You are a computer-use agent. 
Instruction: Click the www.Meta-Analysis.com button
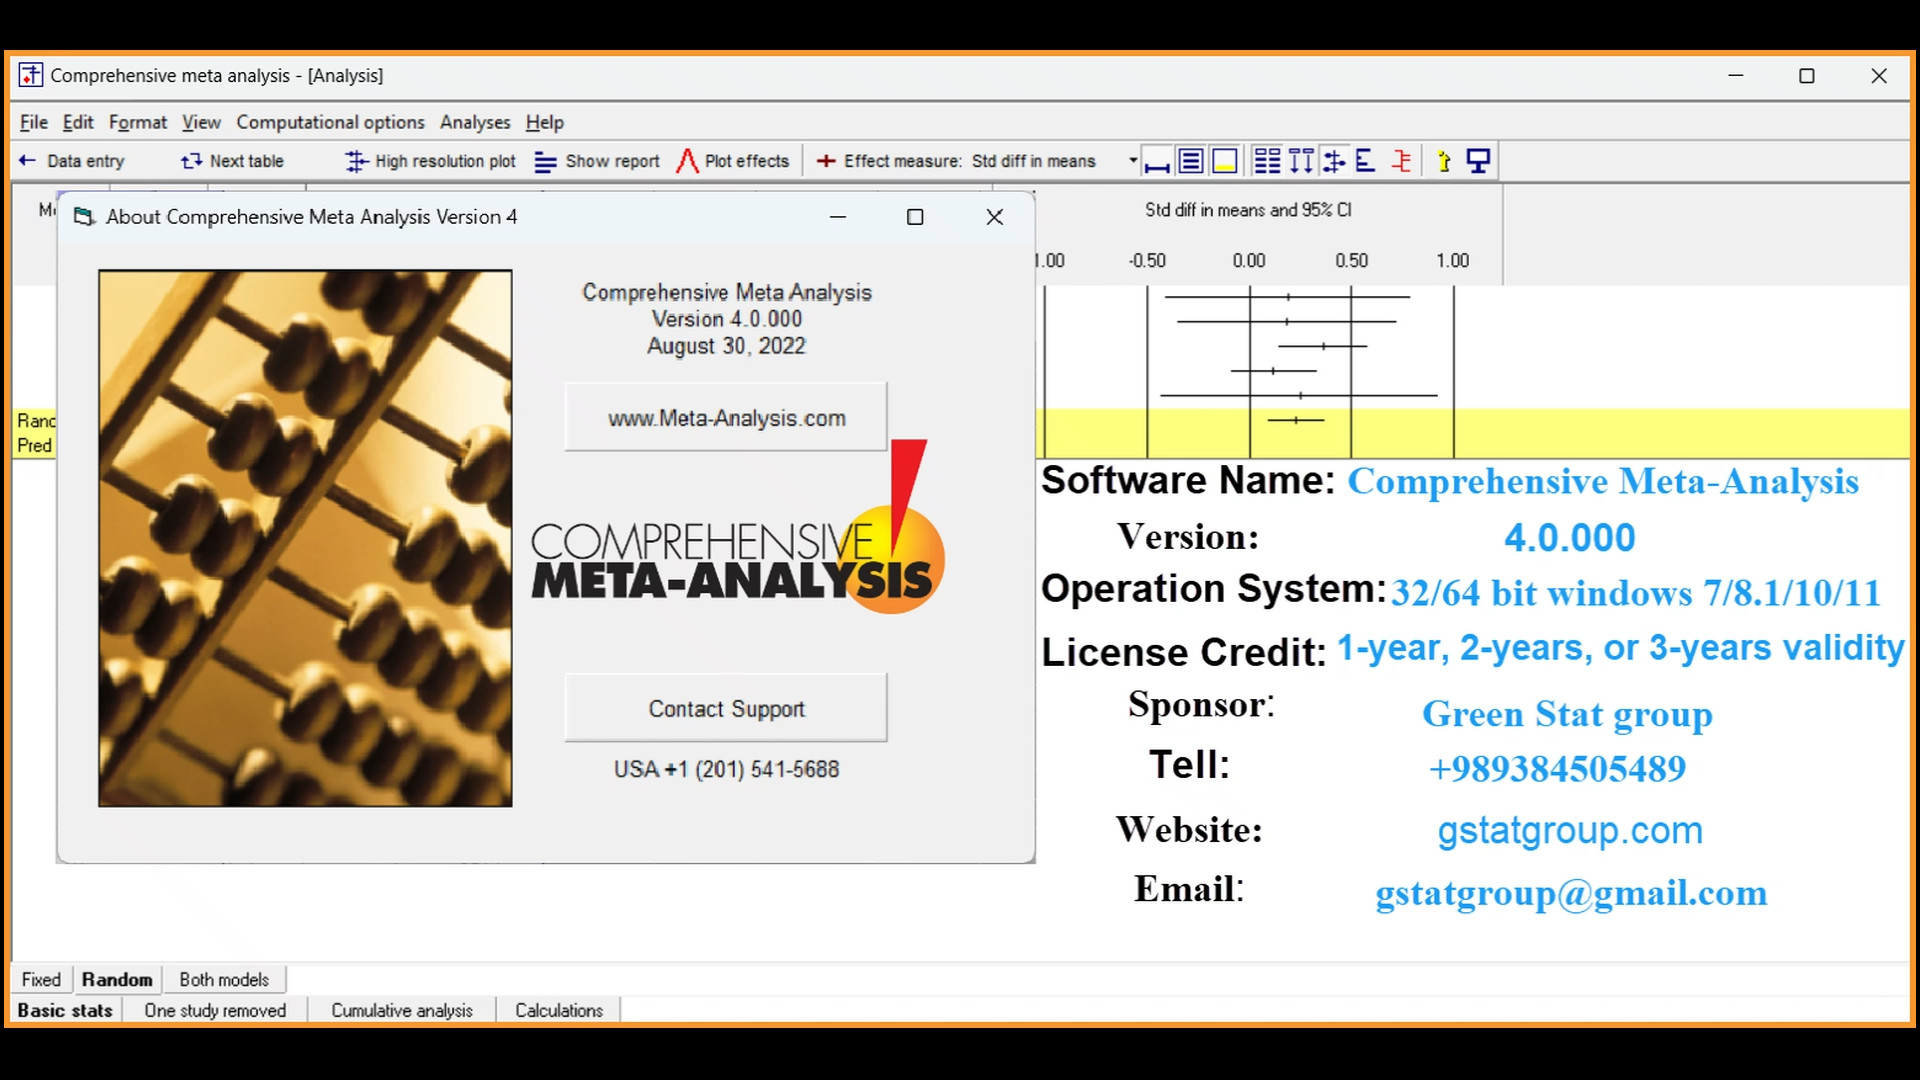[726, 418]
